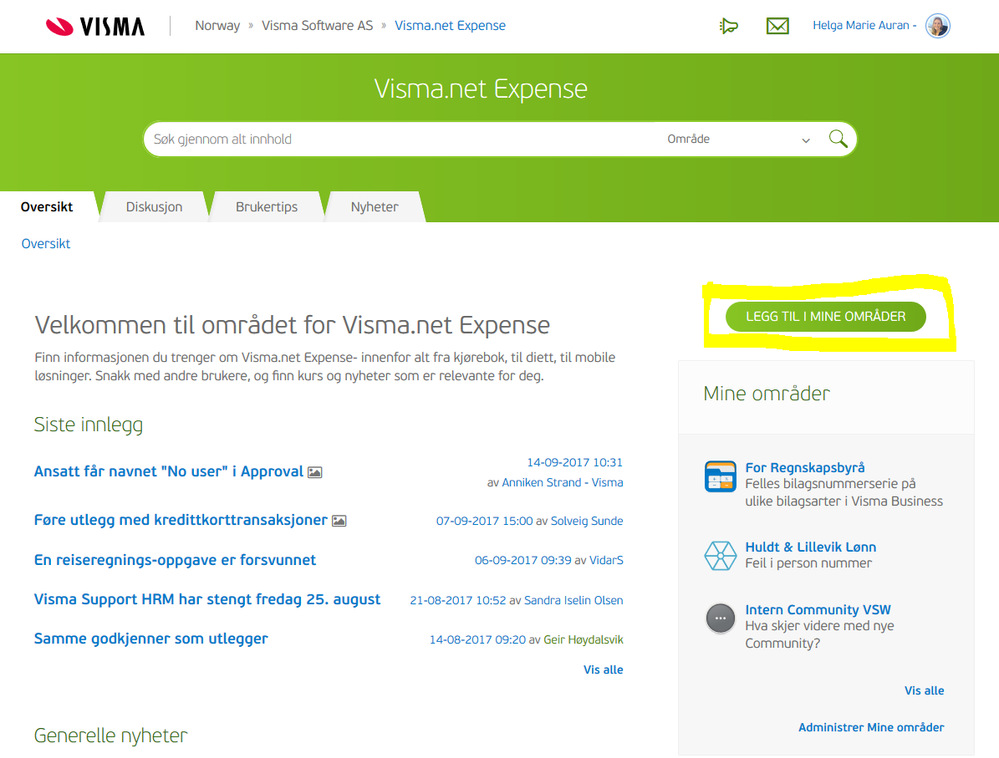Open post En reiseregnings-oppgave er forsvunnet
Image resolution: width=999 pixels, height=758 pixels.
click(x=175, y=560)
